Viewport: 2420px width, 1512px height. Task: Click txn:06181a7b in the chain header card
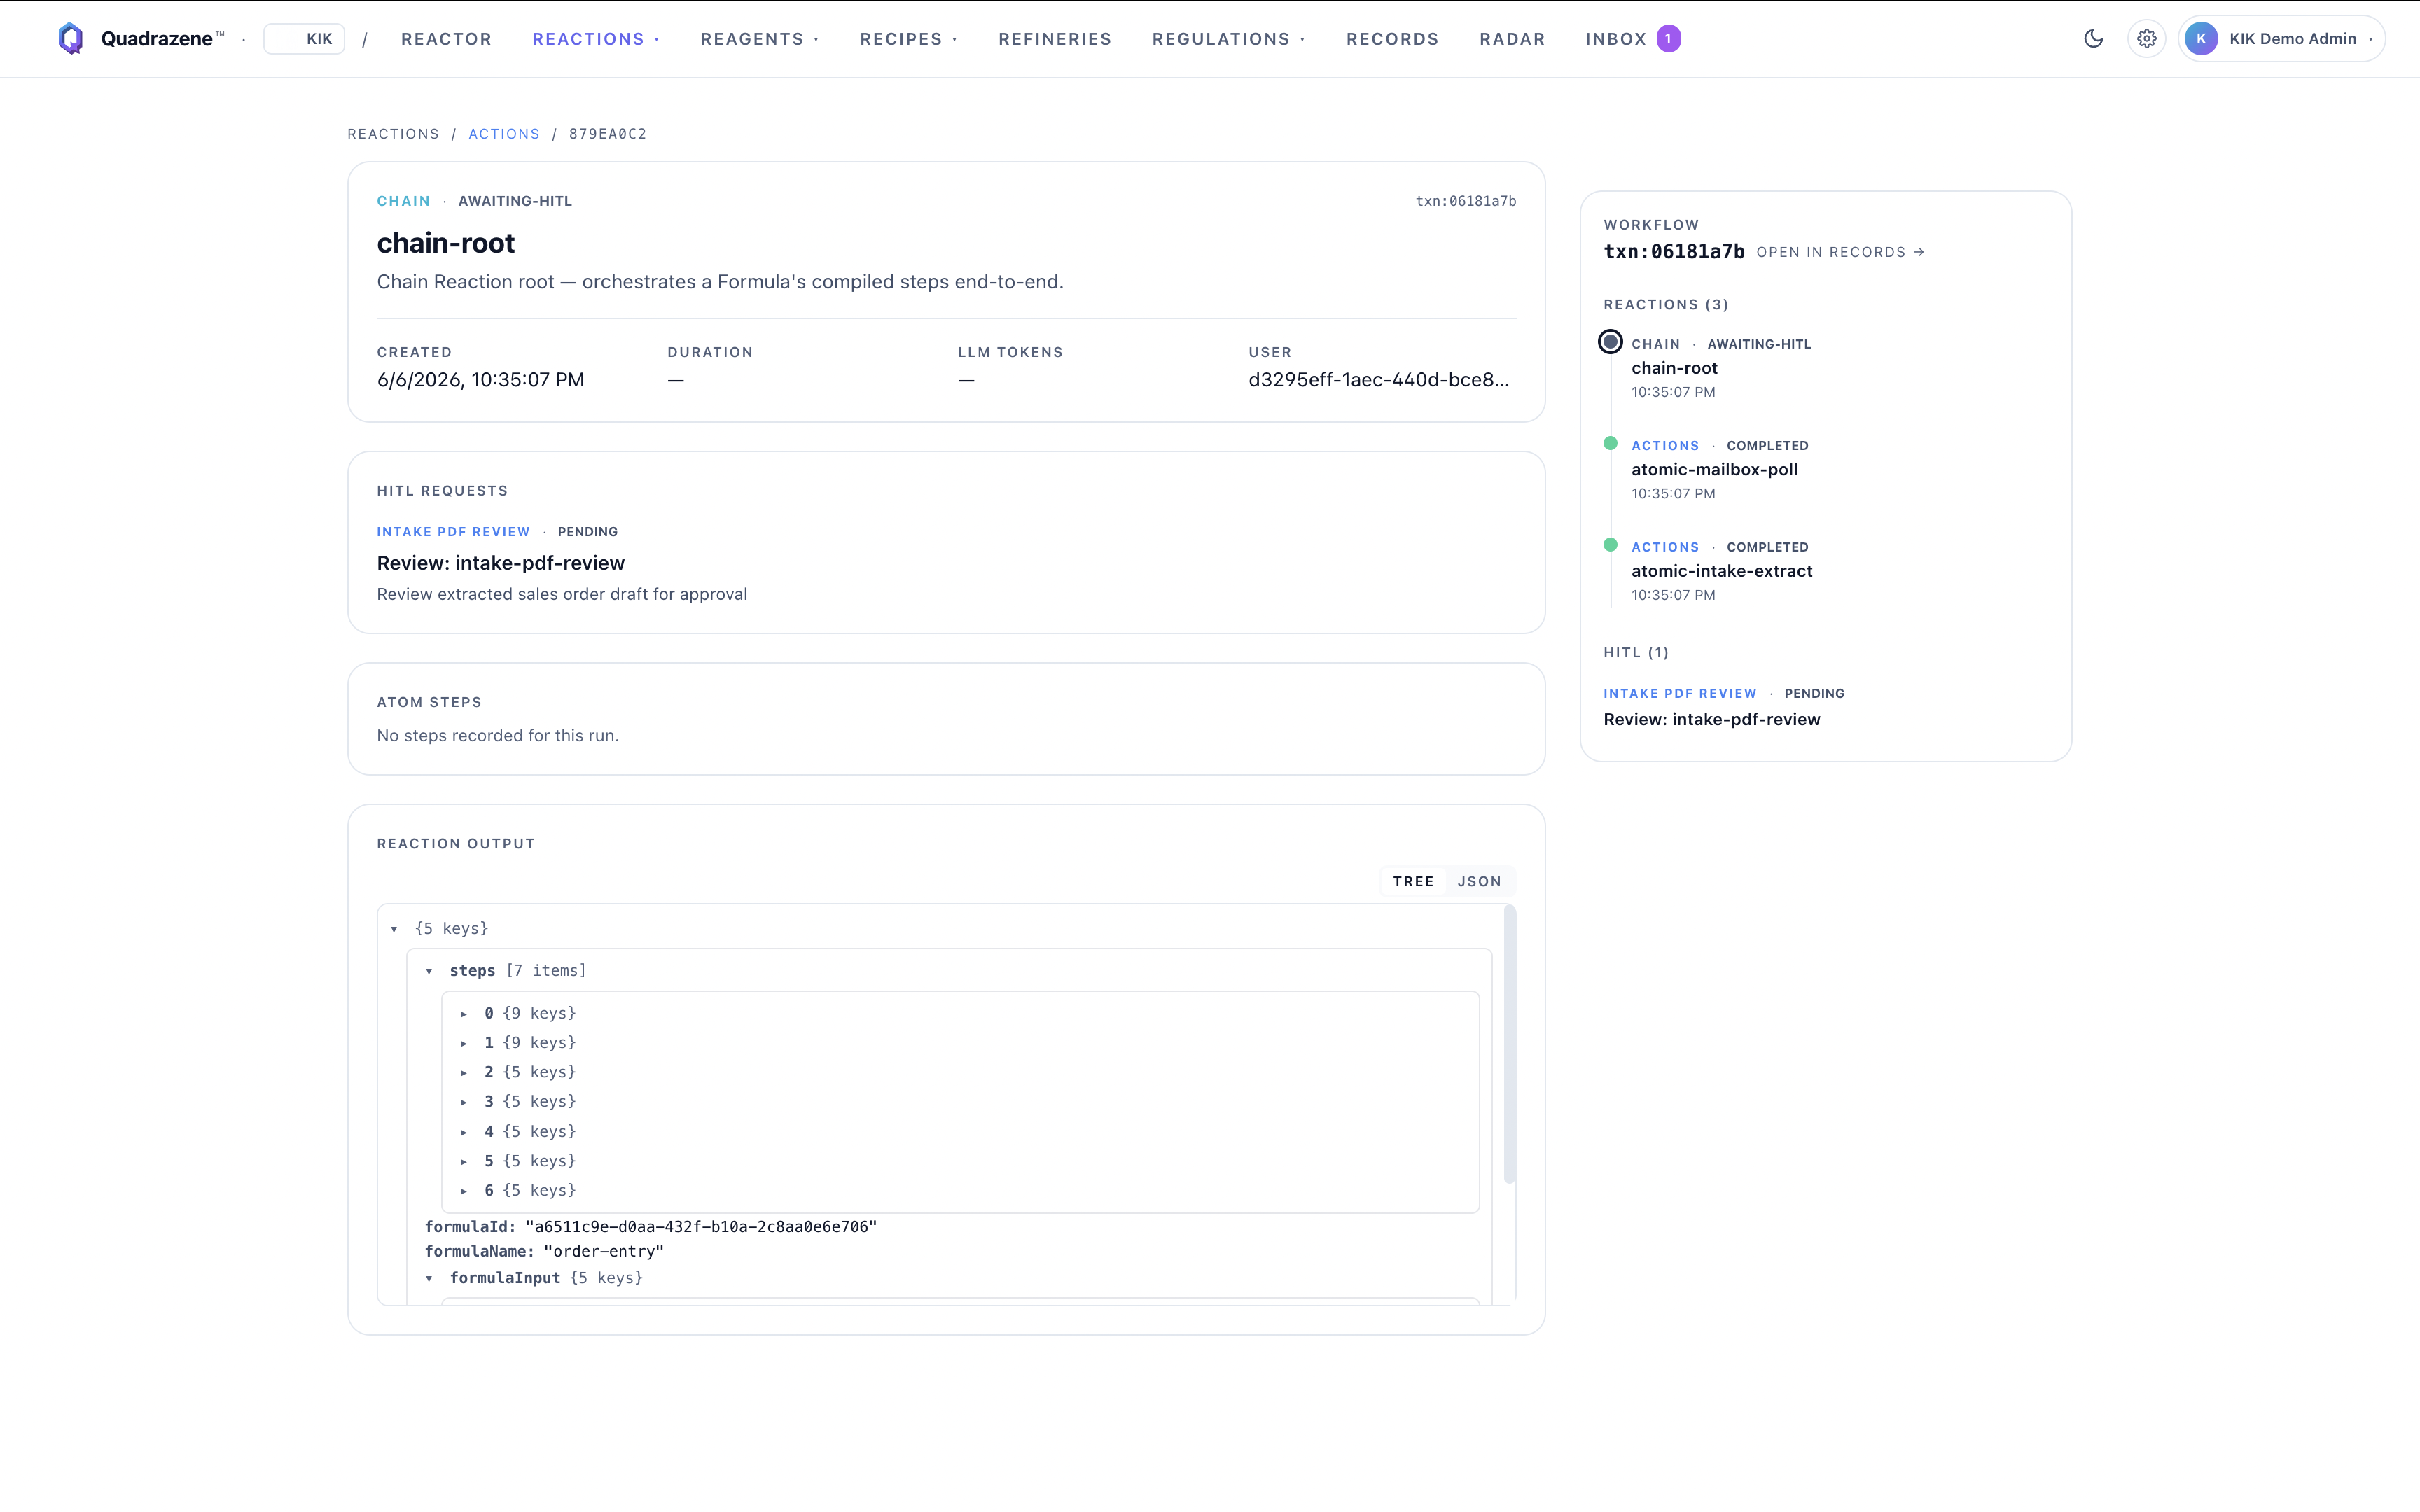click(1465, 201)
